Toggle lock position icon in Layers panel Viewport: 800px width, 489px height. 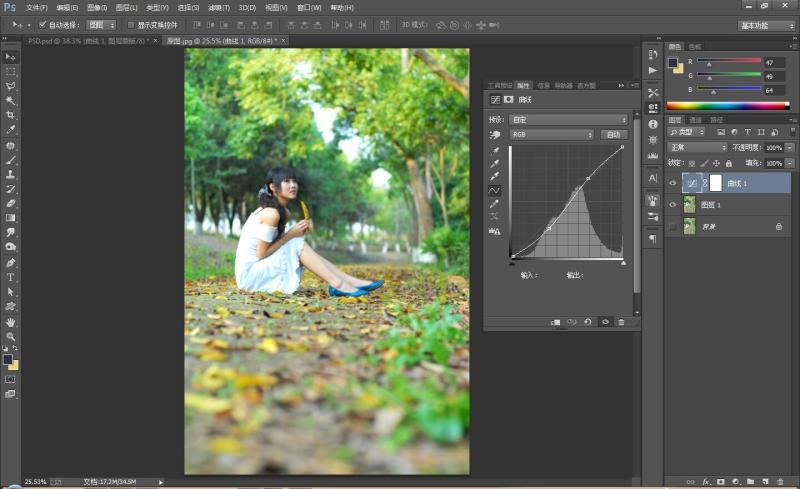[716, 163]
